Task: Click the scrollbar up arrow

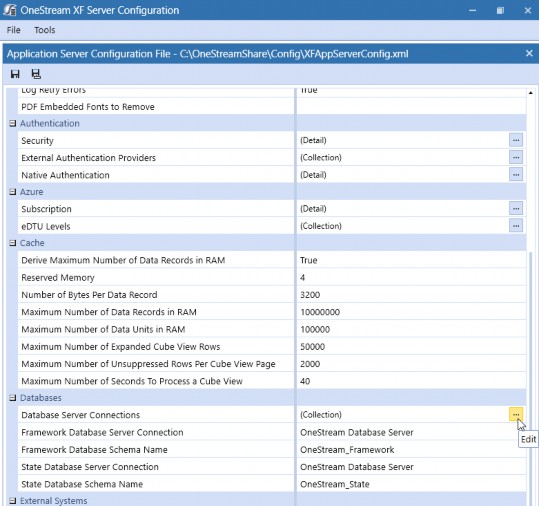Action: click(x=531, y=92)
